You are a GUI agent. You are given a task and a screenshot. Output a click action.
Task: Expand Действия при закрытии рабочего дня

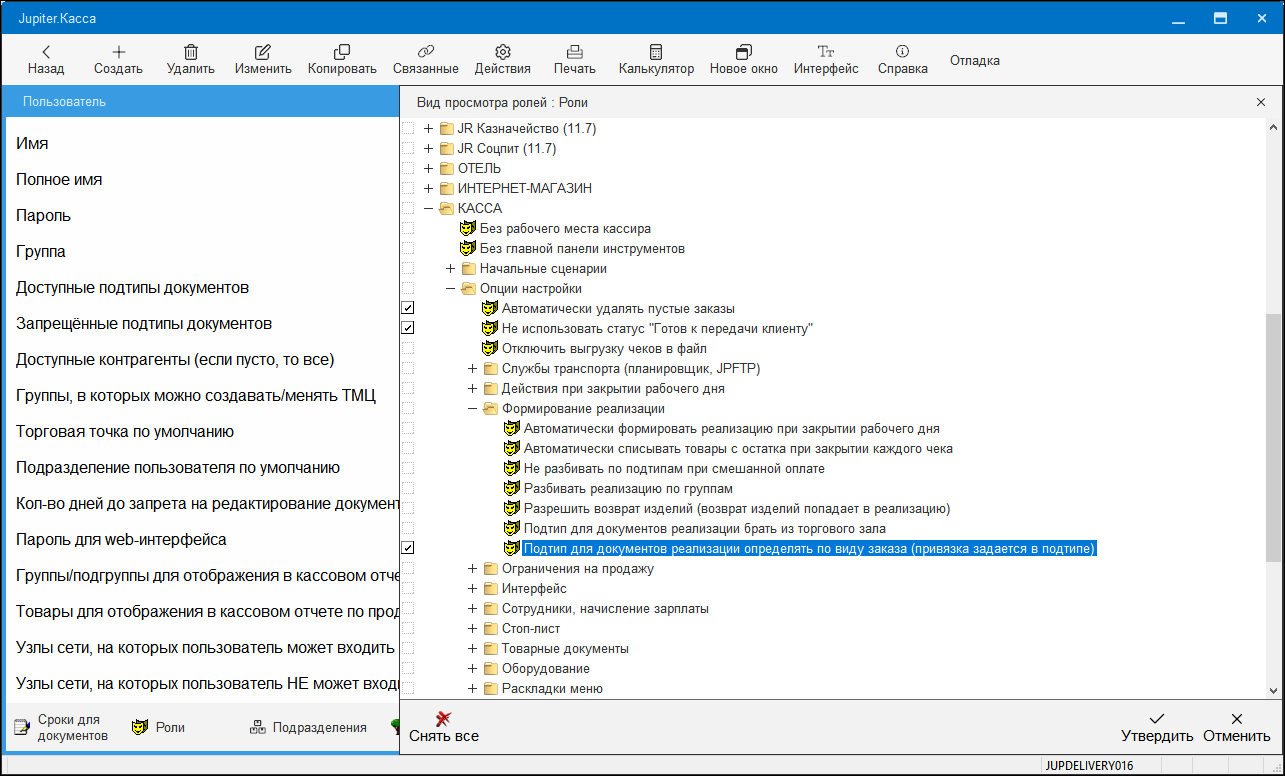click(473, 388)
